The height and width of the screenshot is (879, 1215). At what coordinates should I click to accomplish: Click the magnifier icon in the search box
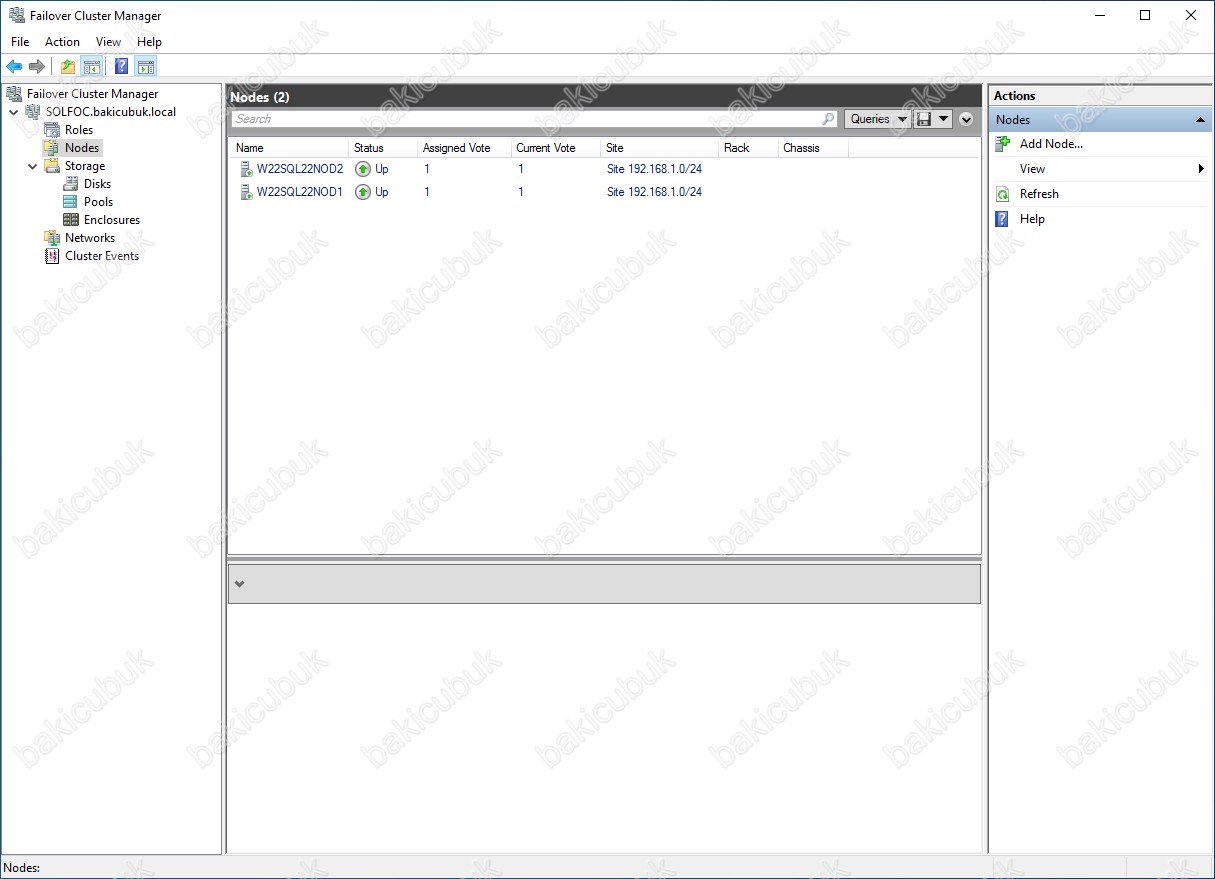(828, 119)
